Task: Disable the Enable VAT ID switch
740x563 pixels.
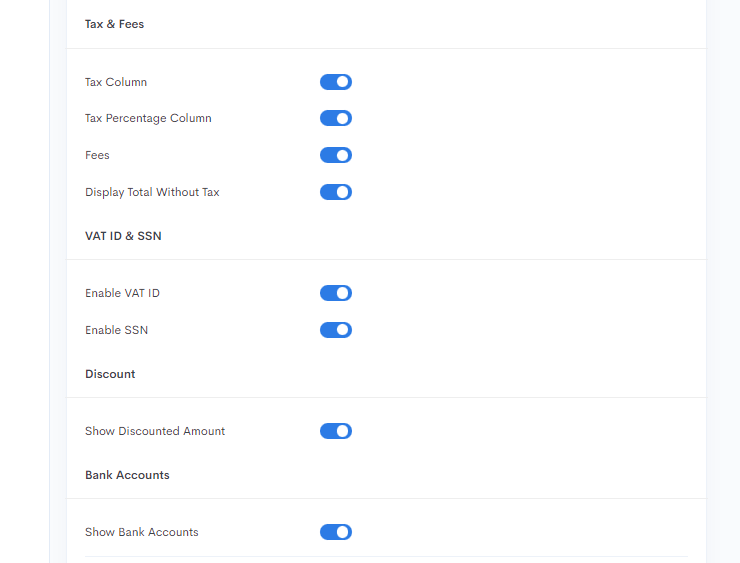Action: click(336, 293)
